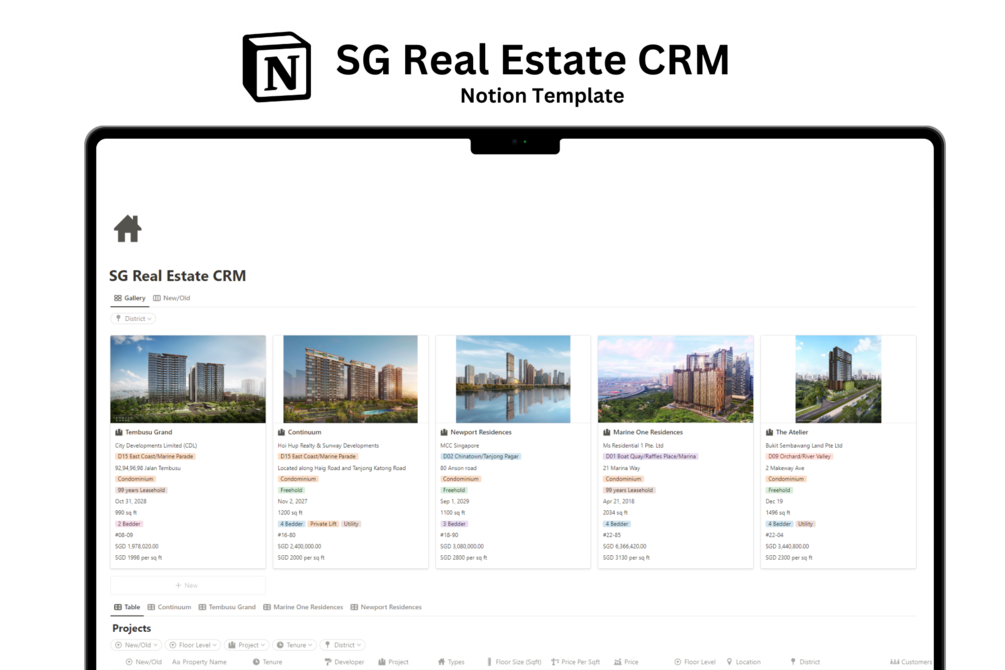The height and width of the screenshot is (670, 1005).
Task: Click the Projects section heading
Action: pos(131,628)
